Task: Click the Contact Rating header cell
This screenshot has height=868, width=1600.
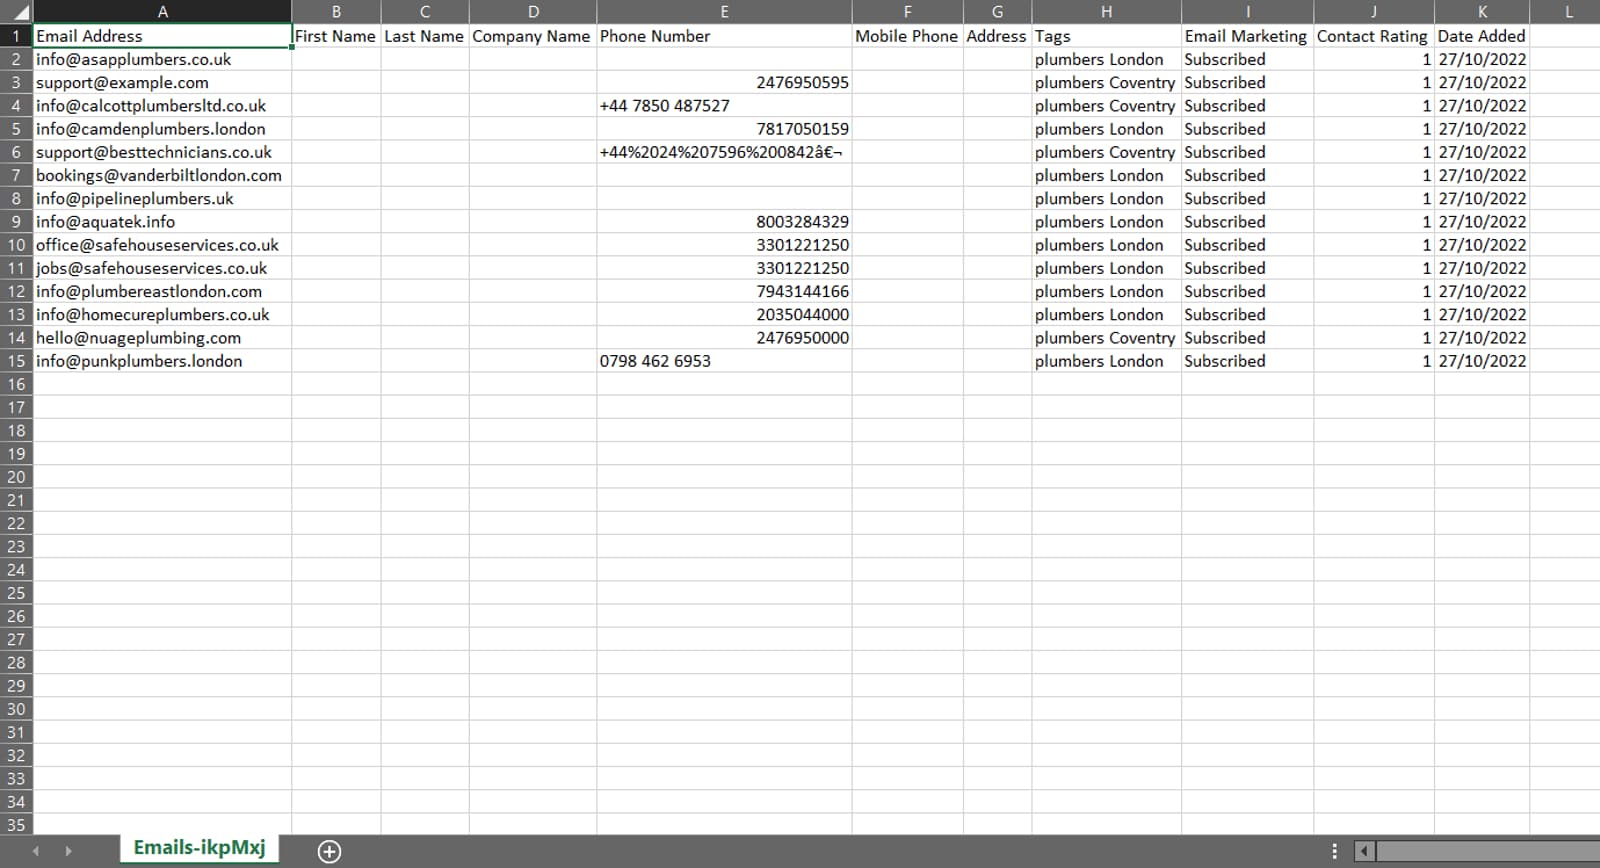Action: 1372,36
